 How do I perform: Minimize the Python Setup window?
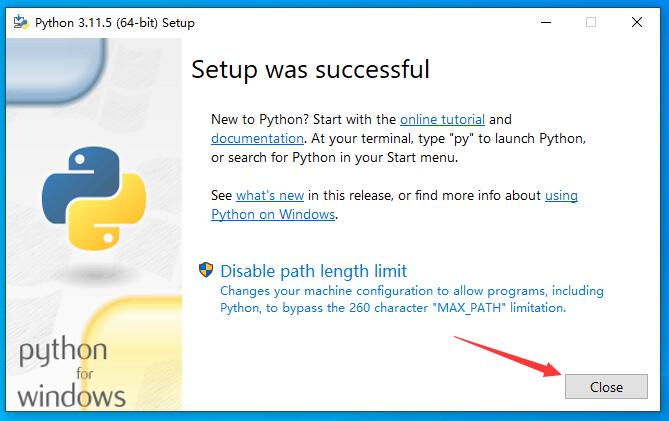click(x=545, y=22)
